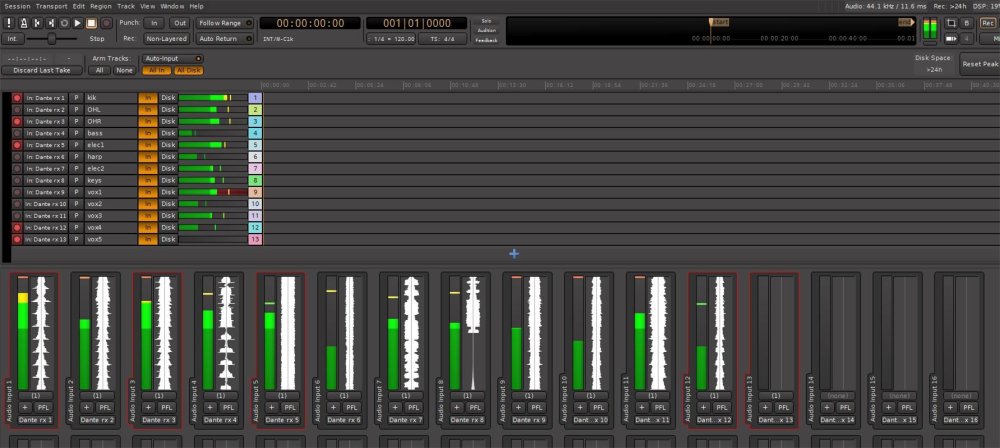Stop the transport with Stop button

[x=92, y=23]
